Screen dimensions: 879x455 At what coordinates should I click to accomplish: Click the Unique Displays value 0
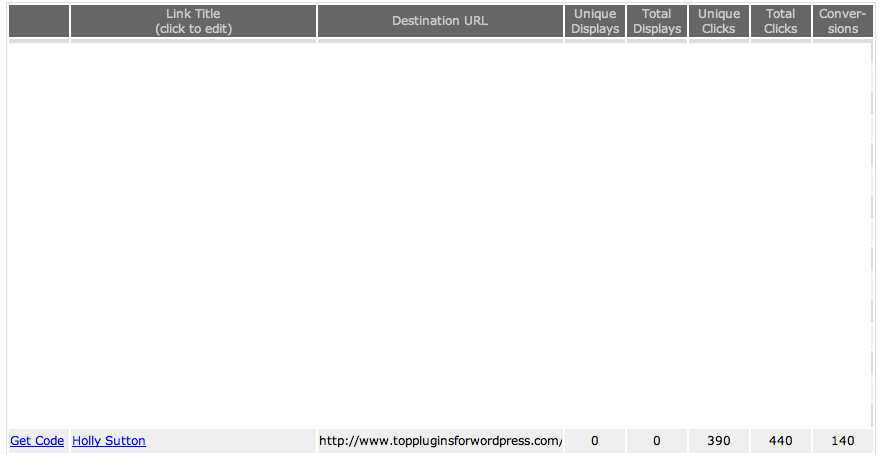[x=595, y=441]
